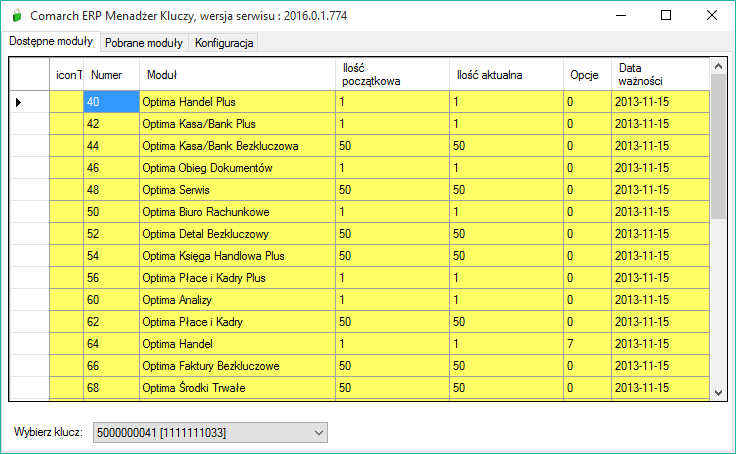Image resolution: width=736 pixels, height=454 pixels.
Task: Click scrollbar down arrow in module table
Action: click(x=718, y=392)
